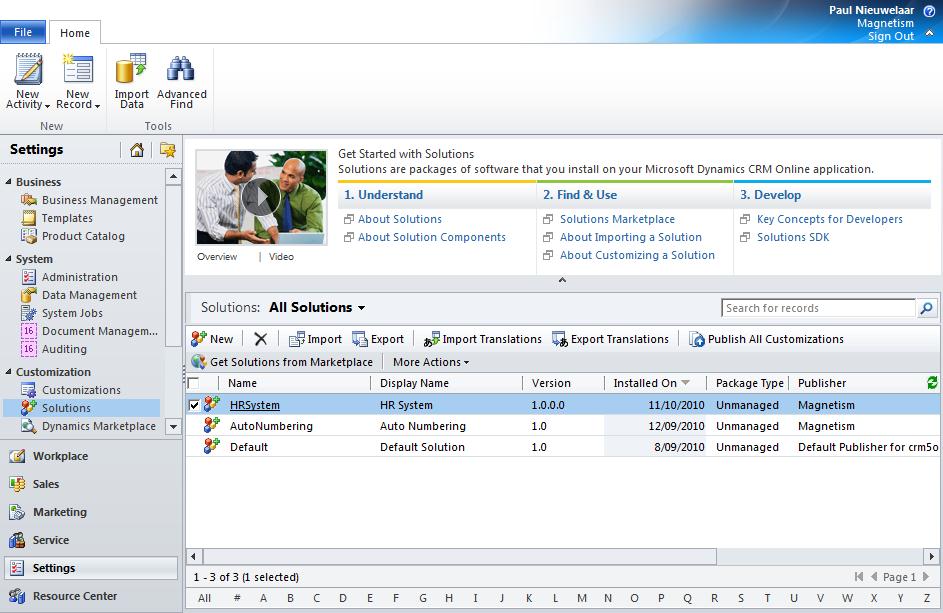Click Publish All Customizations button
Screen dimensions: 943x613
coord(766,339)
